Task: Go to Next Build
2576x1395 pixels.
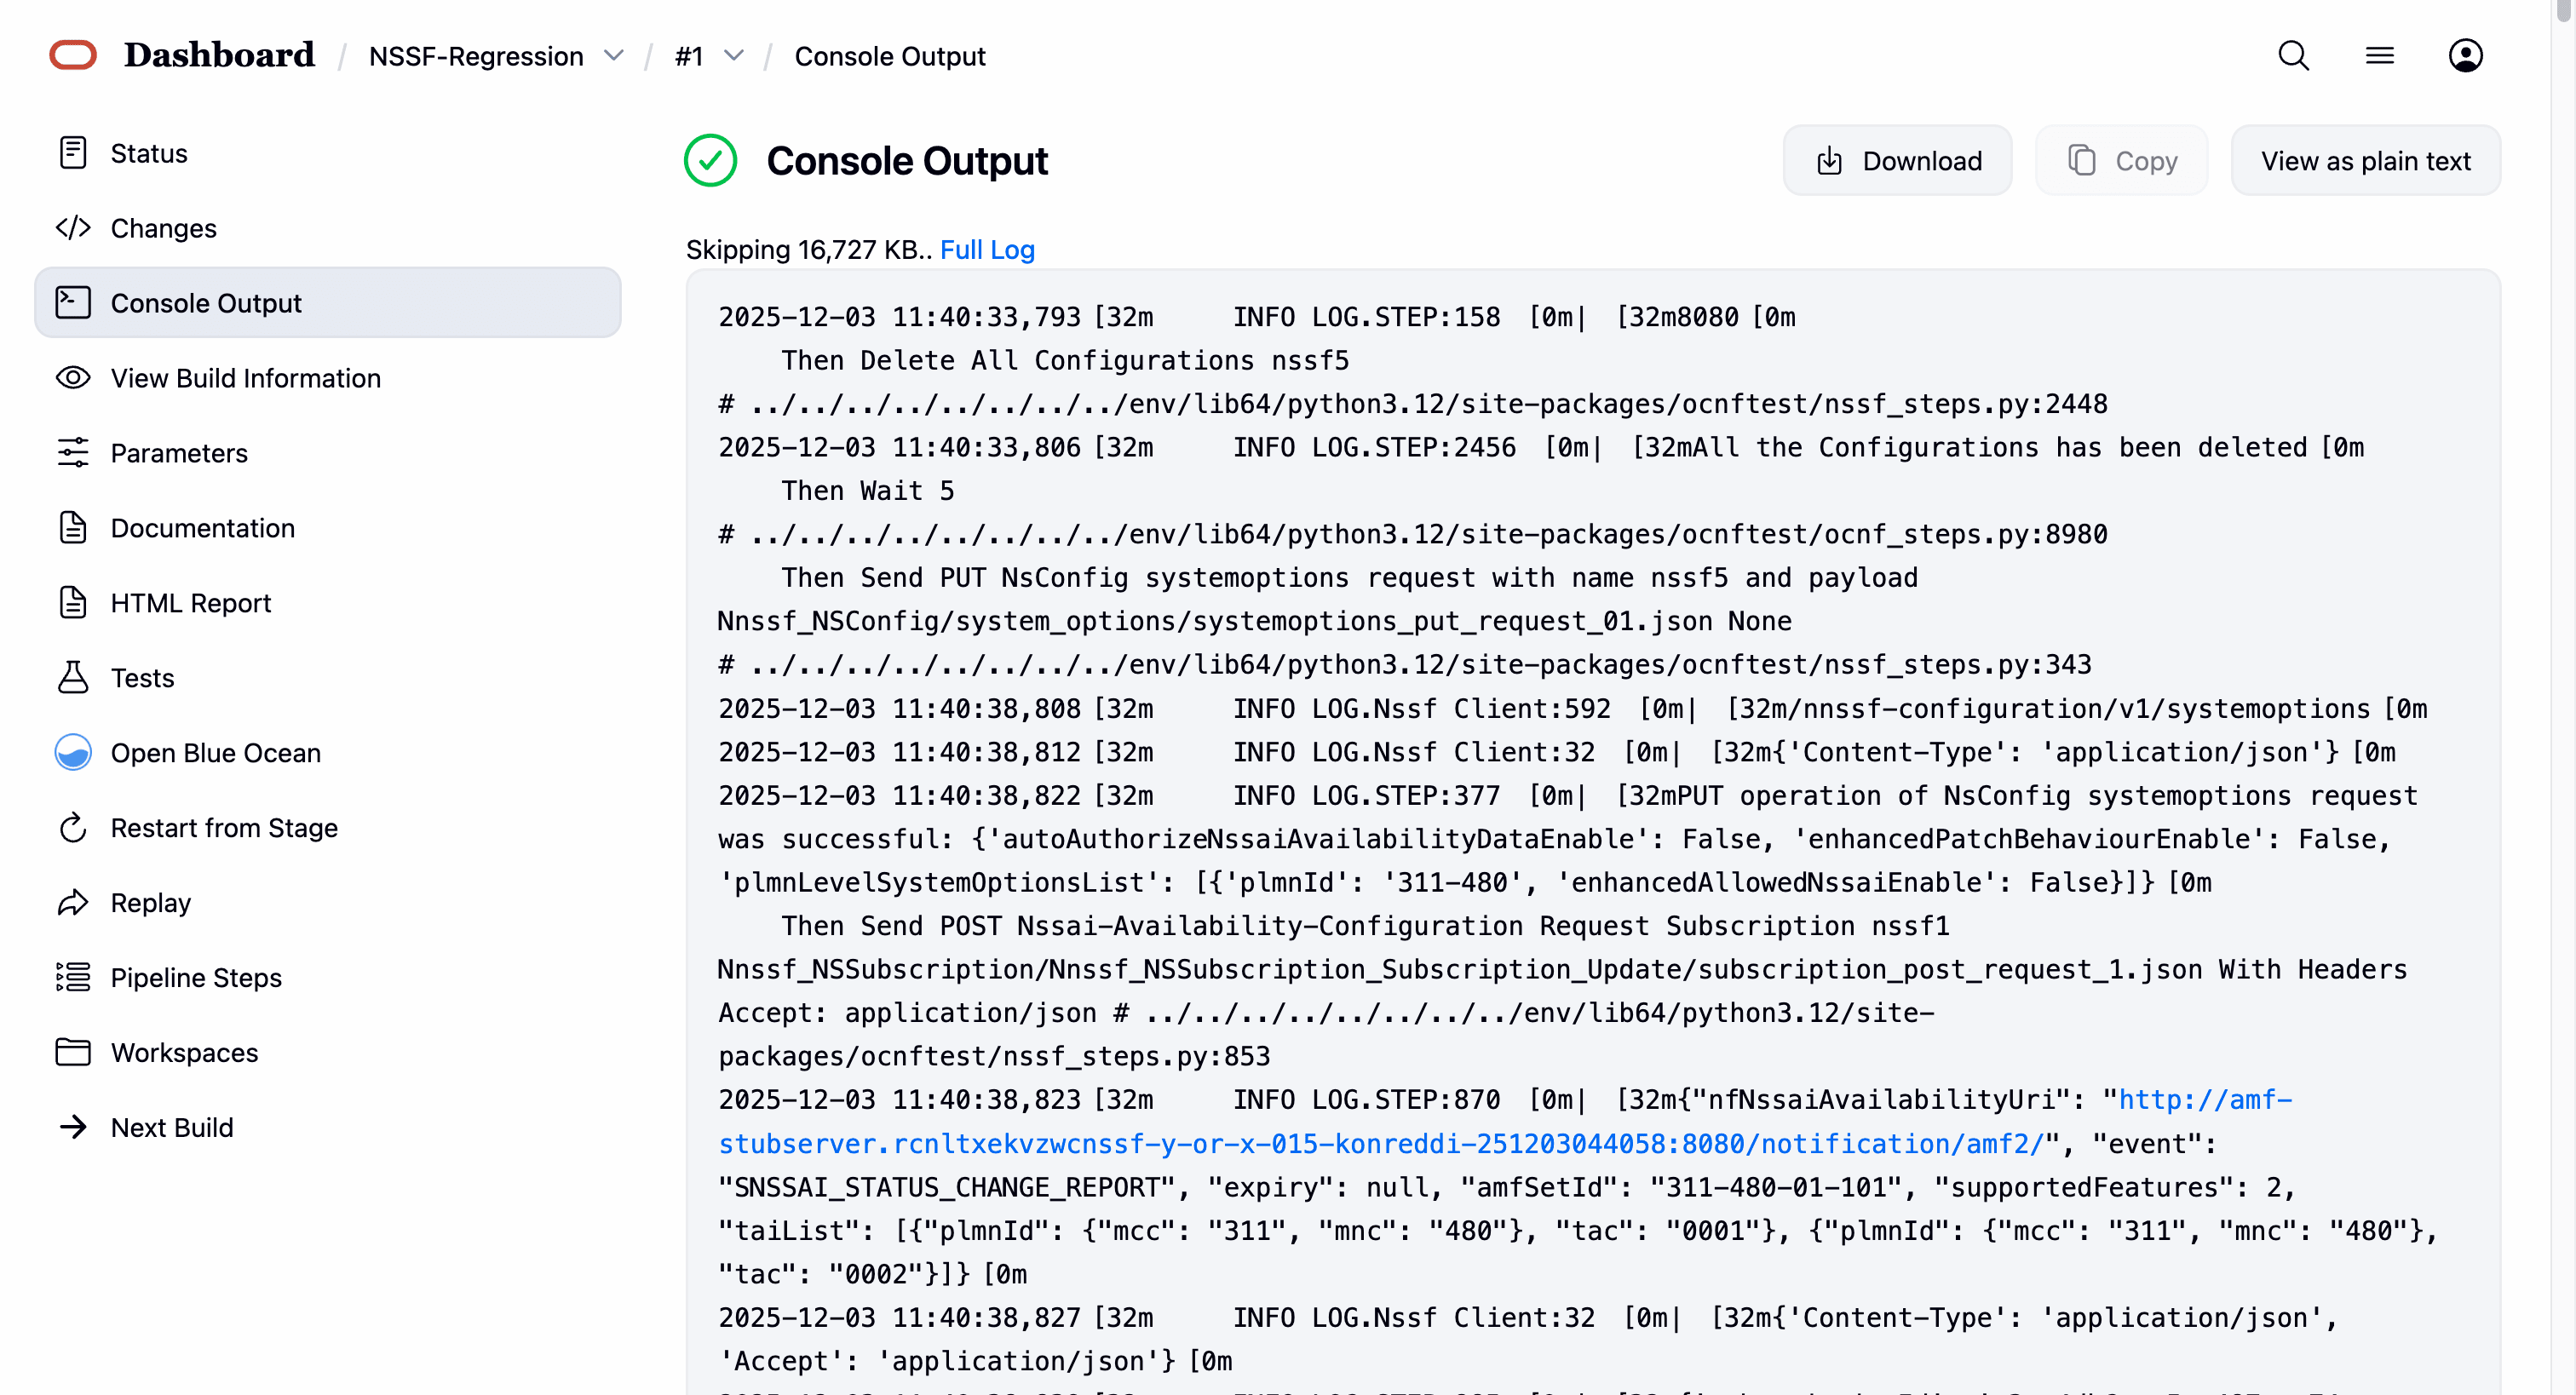Action: (171, 1127)
